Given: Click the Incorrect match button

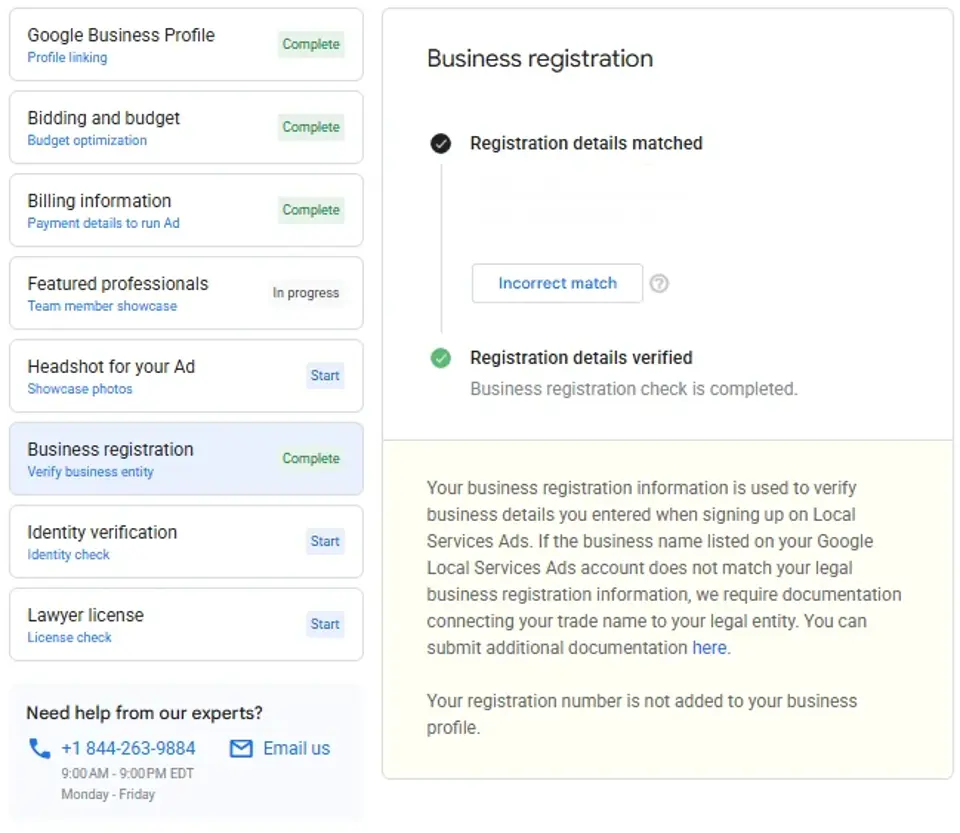Looking at the screenshot, I should [557, 283].
